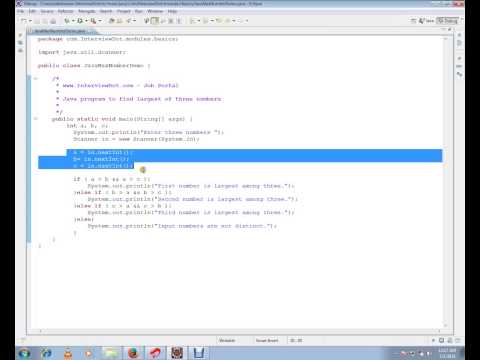
Task: Click 'Third number is largest' println line
Action: click(x=191, y=213)
